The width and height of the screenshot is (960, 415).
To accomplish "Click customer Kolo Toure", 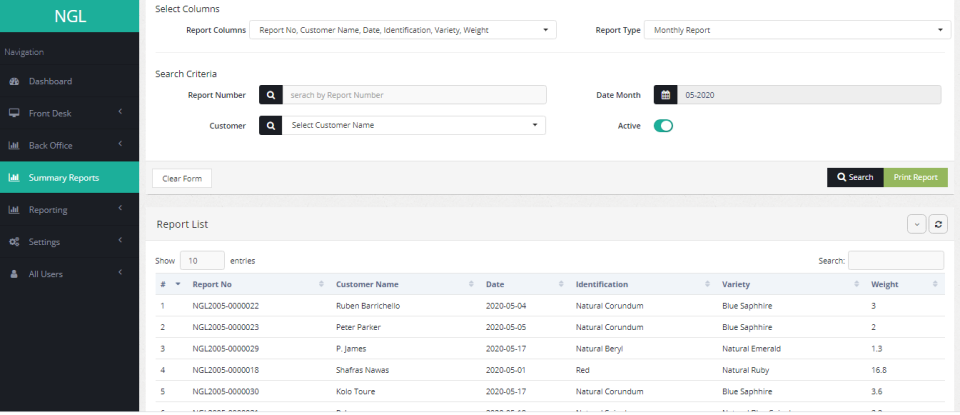I will (356, 392).
